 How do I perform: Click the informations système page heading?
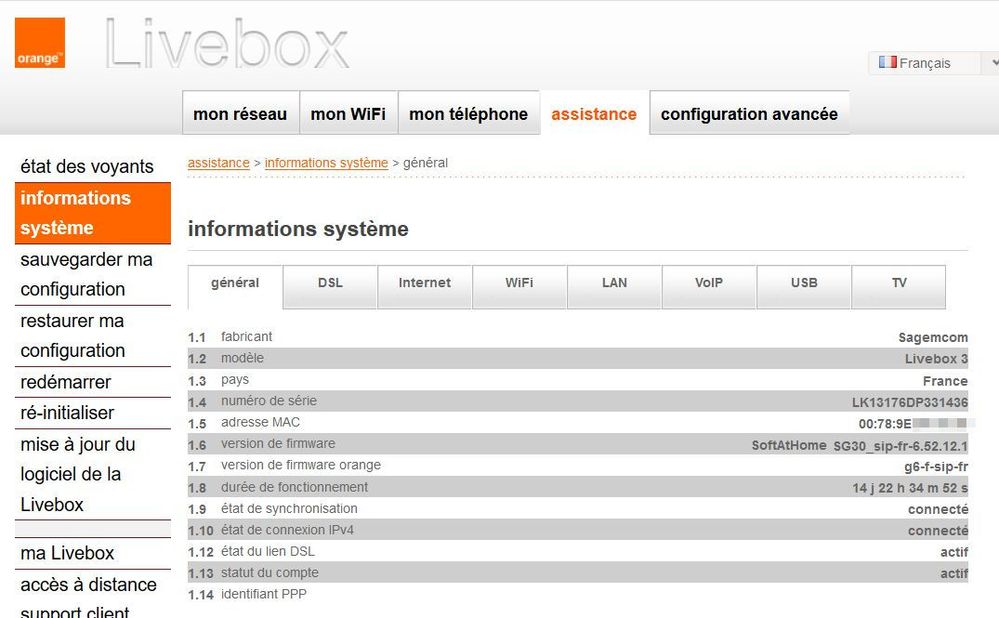tap(298, 229)
